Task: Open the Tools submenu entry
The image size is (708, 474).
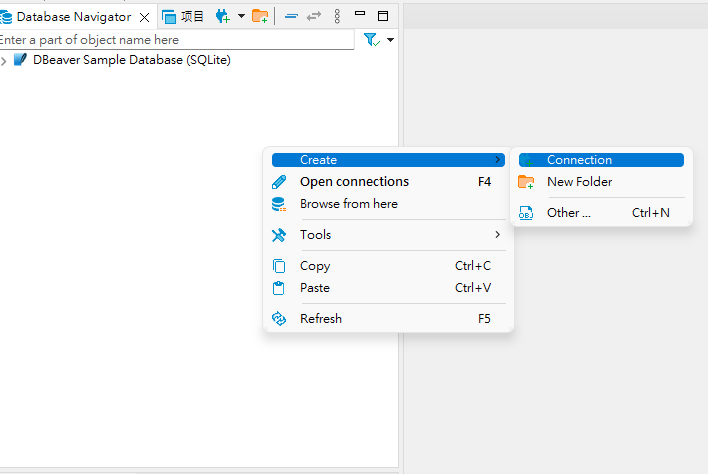Action: 388,235
